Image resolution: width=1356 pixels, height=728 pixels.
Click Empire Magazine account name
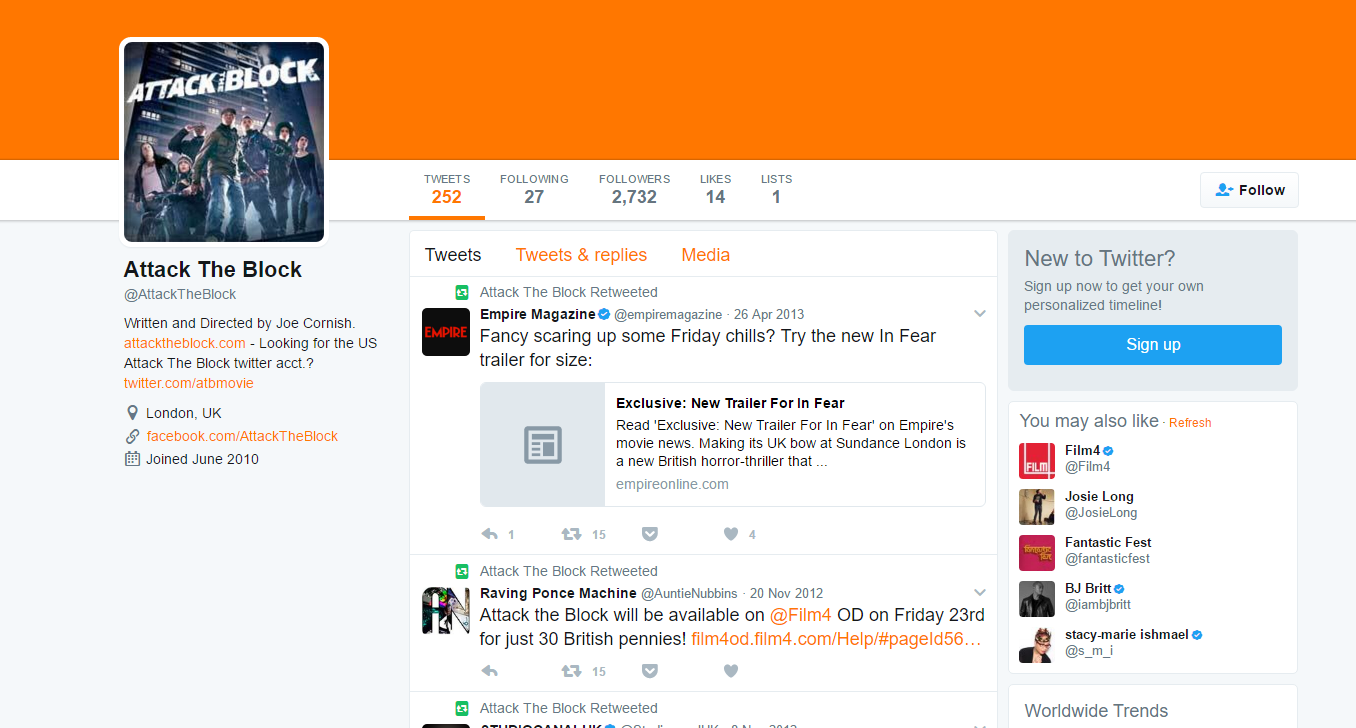pyautogui.click(x=538, y=314)
